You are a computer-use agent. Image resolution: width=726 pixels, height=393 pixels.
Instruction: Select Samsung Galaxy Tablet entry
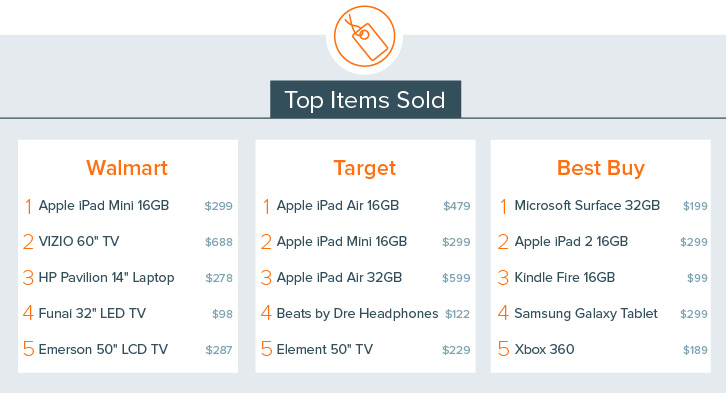pos(586,313)
